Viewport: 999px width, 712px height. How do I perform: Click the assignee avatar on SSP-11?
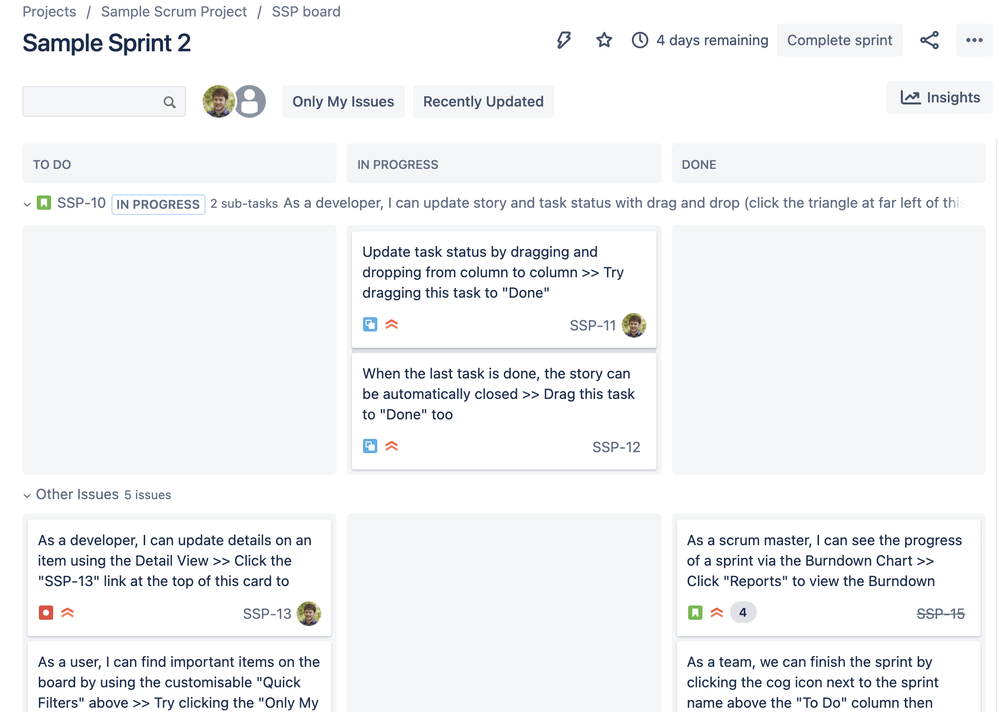[x=634, y=325]
